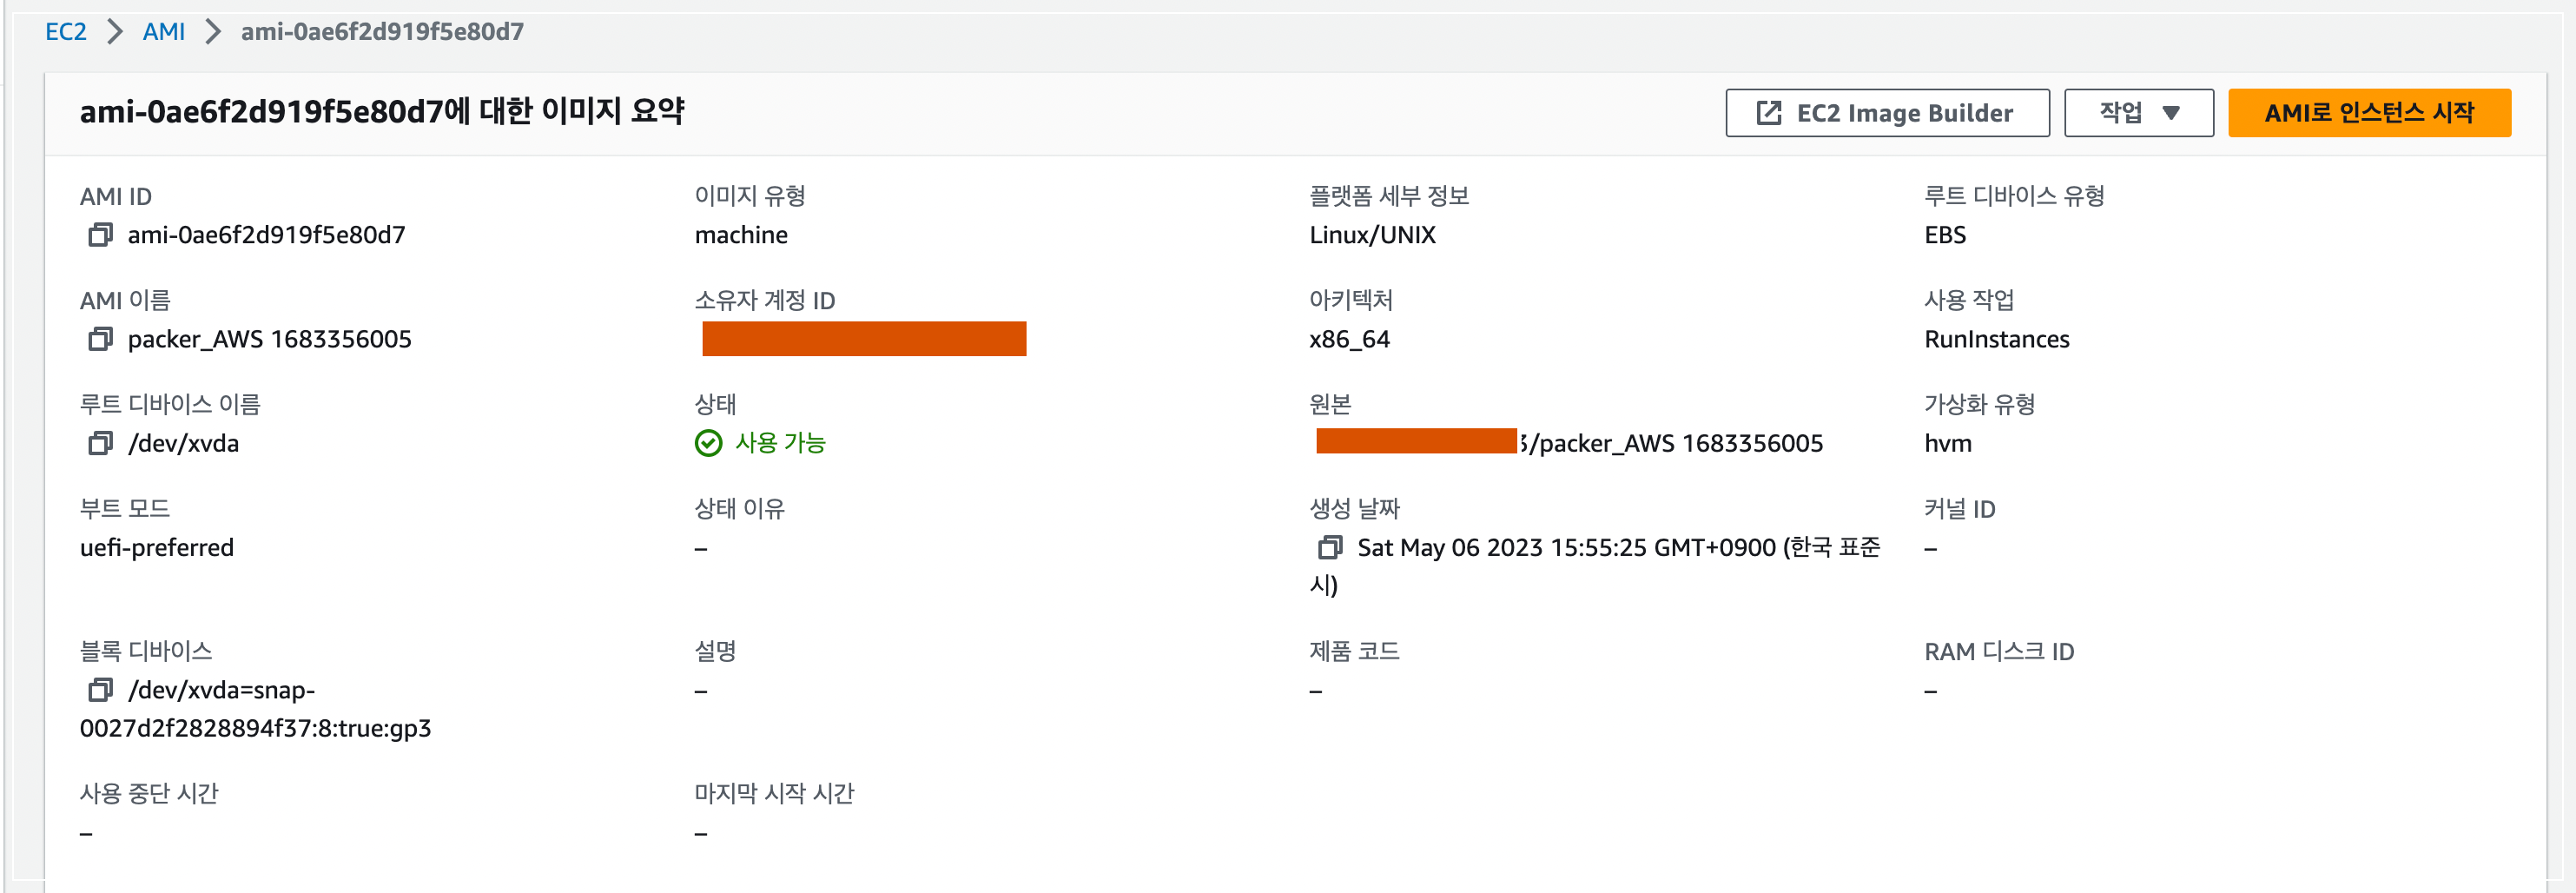Click the boot mode uefi-preferred

point(157,547)
